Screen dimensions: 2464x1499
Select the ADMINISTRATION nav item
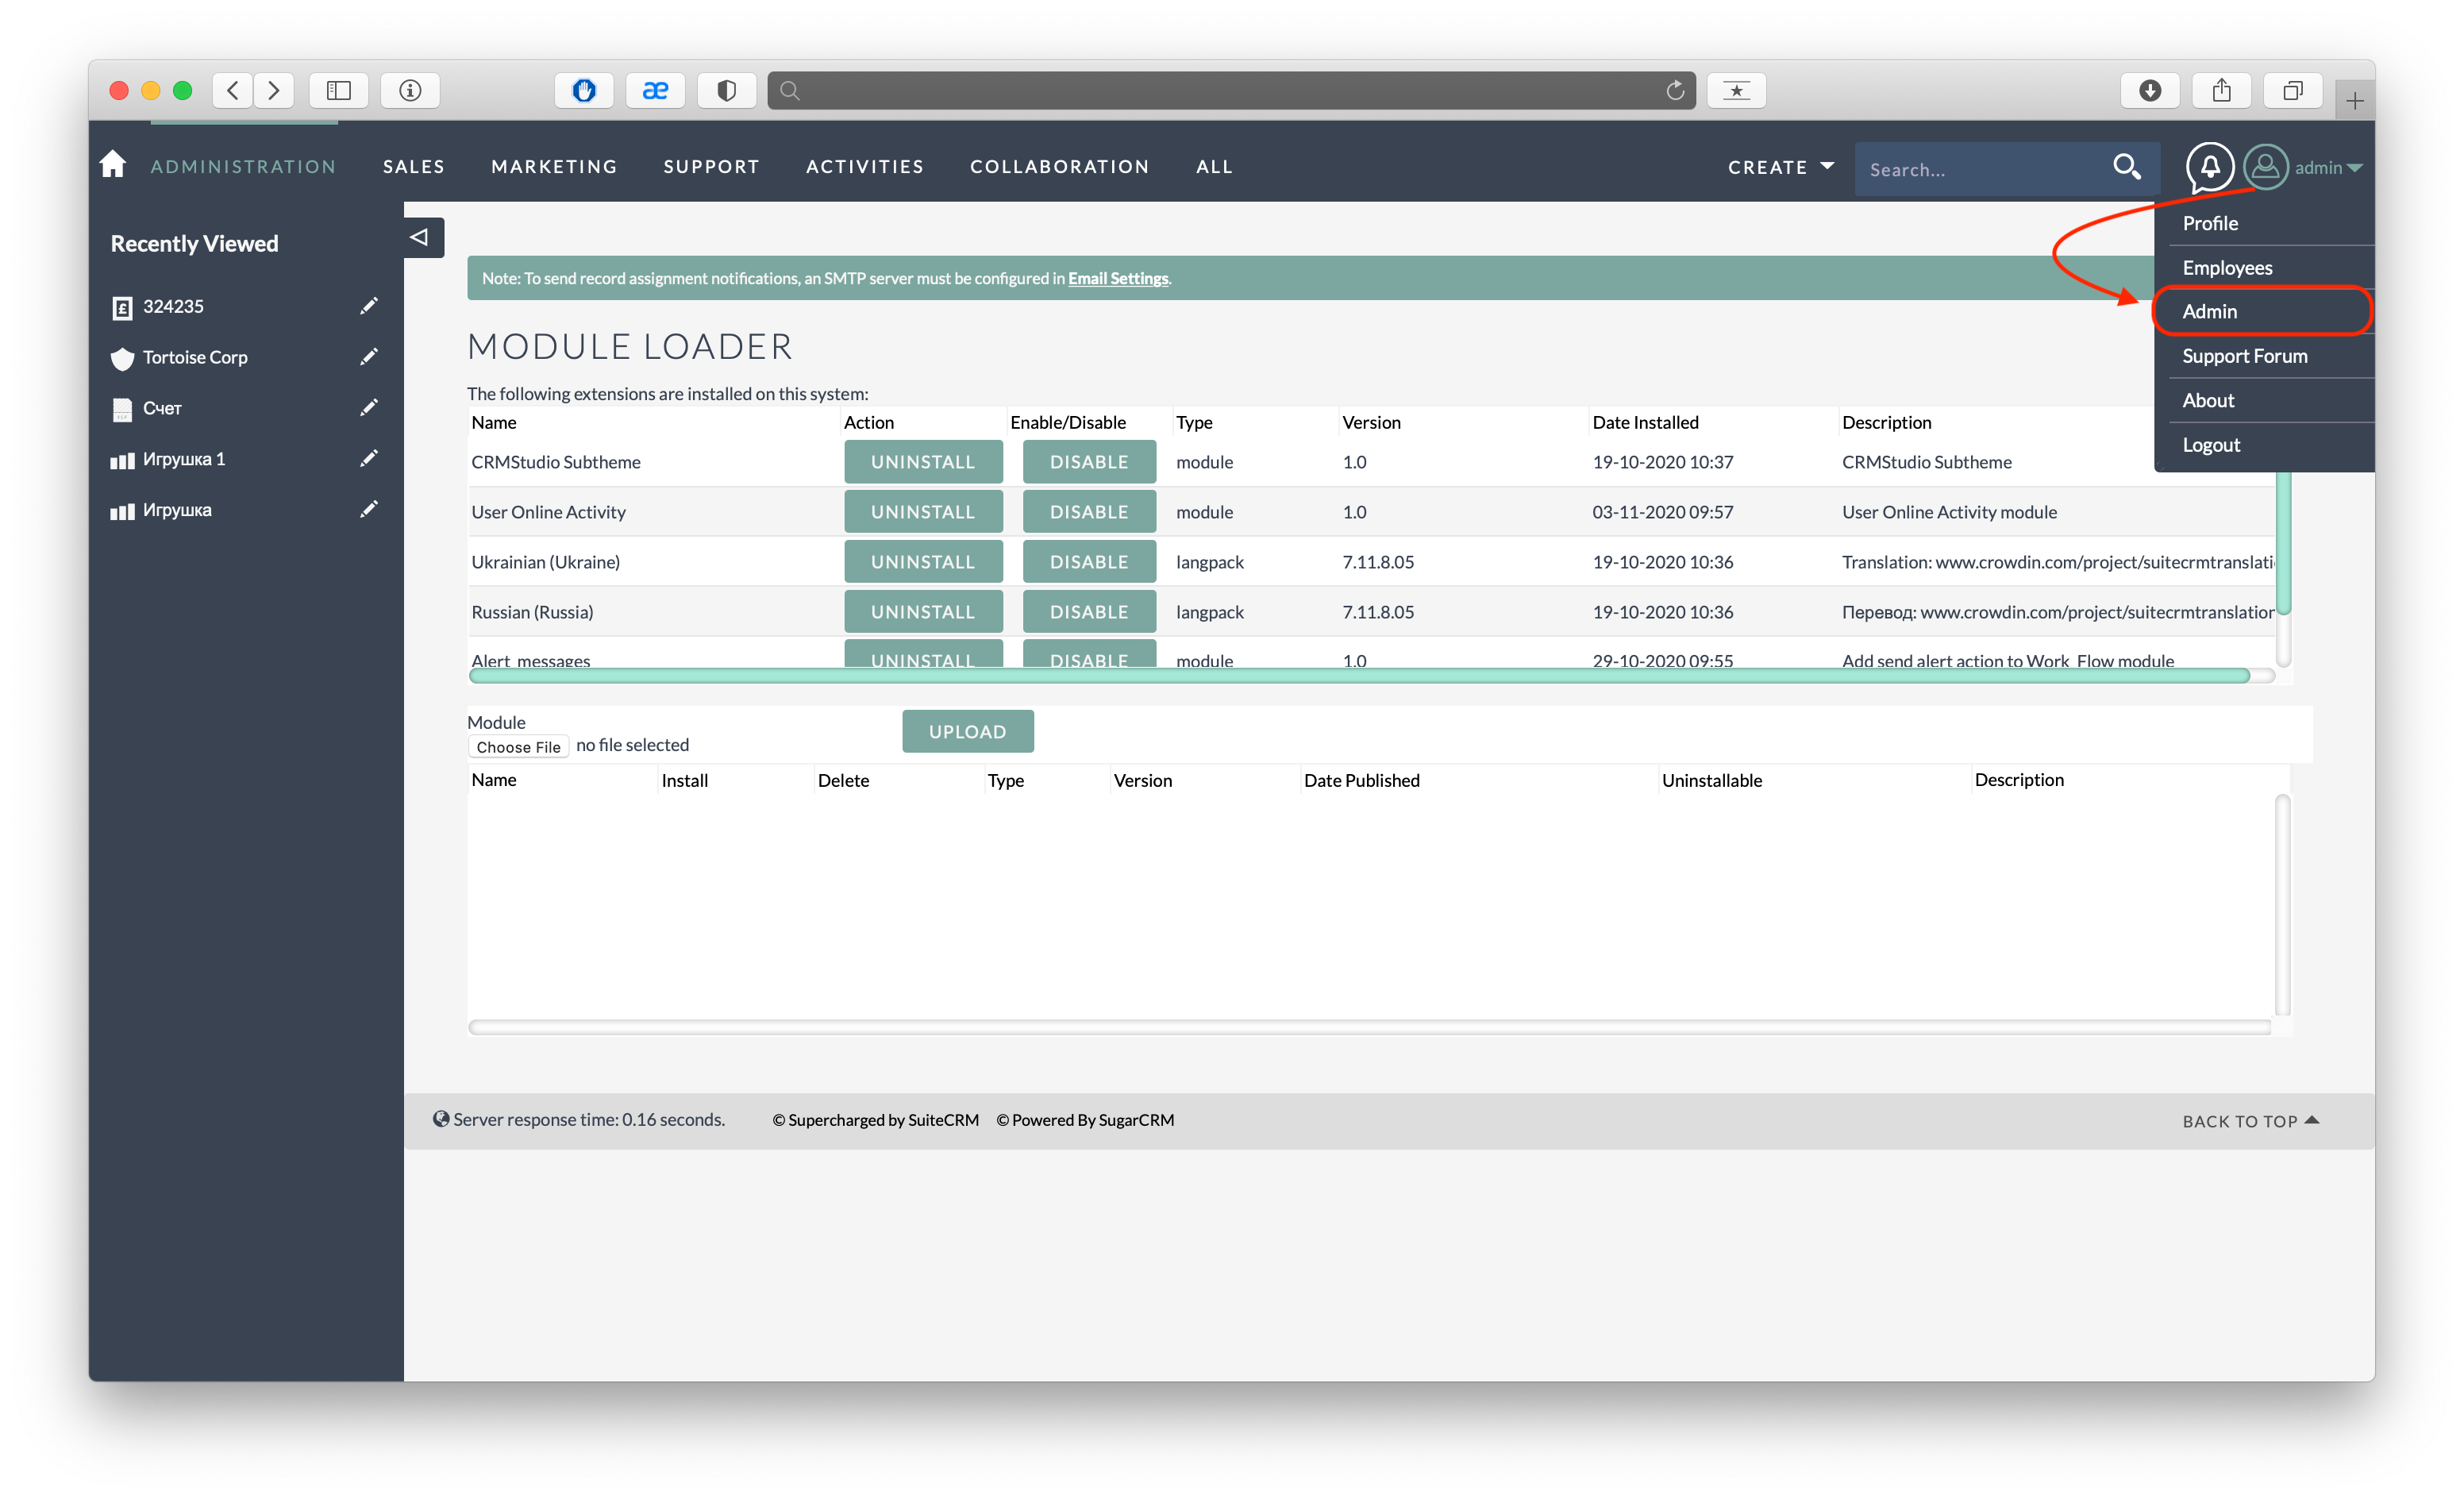[243, 166]
